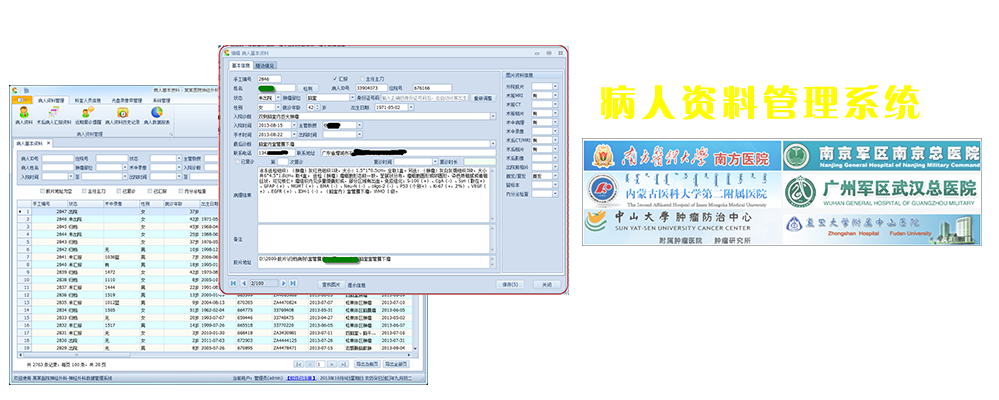Screen dimensions: 999x400
Task: Open the 病人资料历史记录 clock icon
Action: pyautogui.click(x=124, y=116)
